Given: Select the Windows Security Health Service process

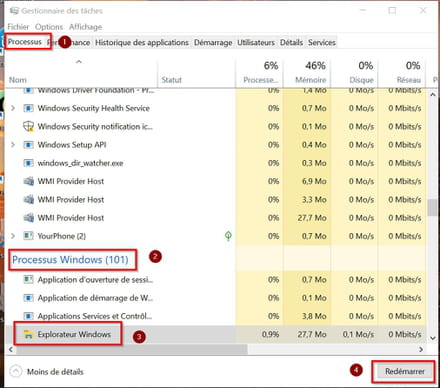Looking at the screenshot, I should coord(216,108).
